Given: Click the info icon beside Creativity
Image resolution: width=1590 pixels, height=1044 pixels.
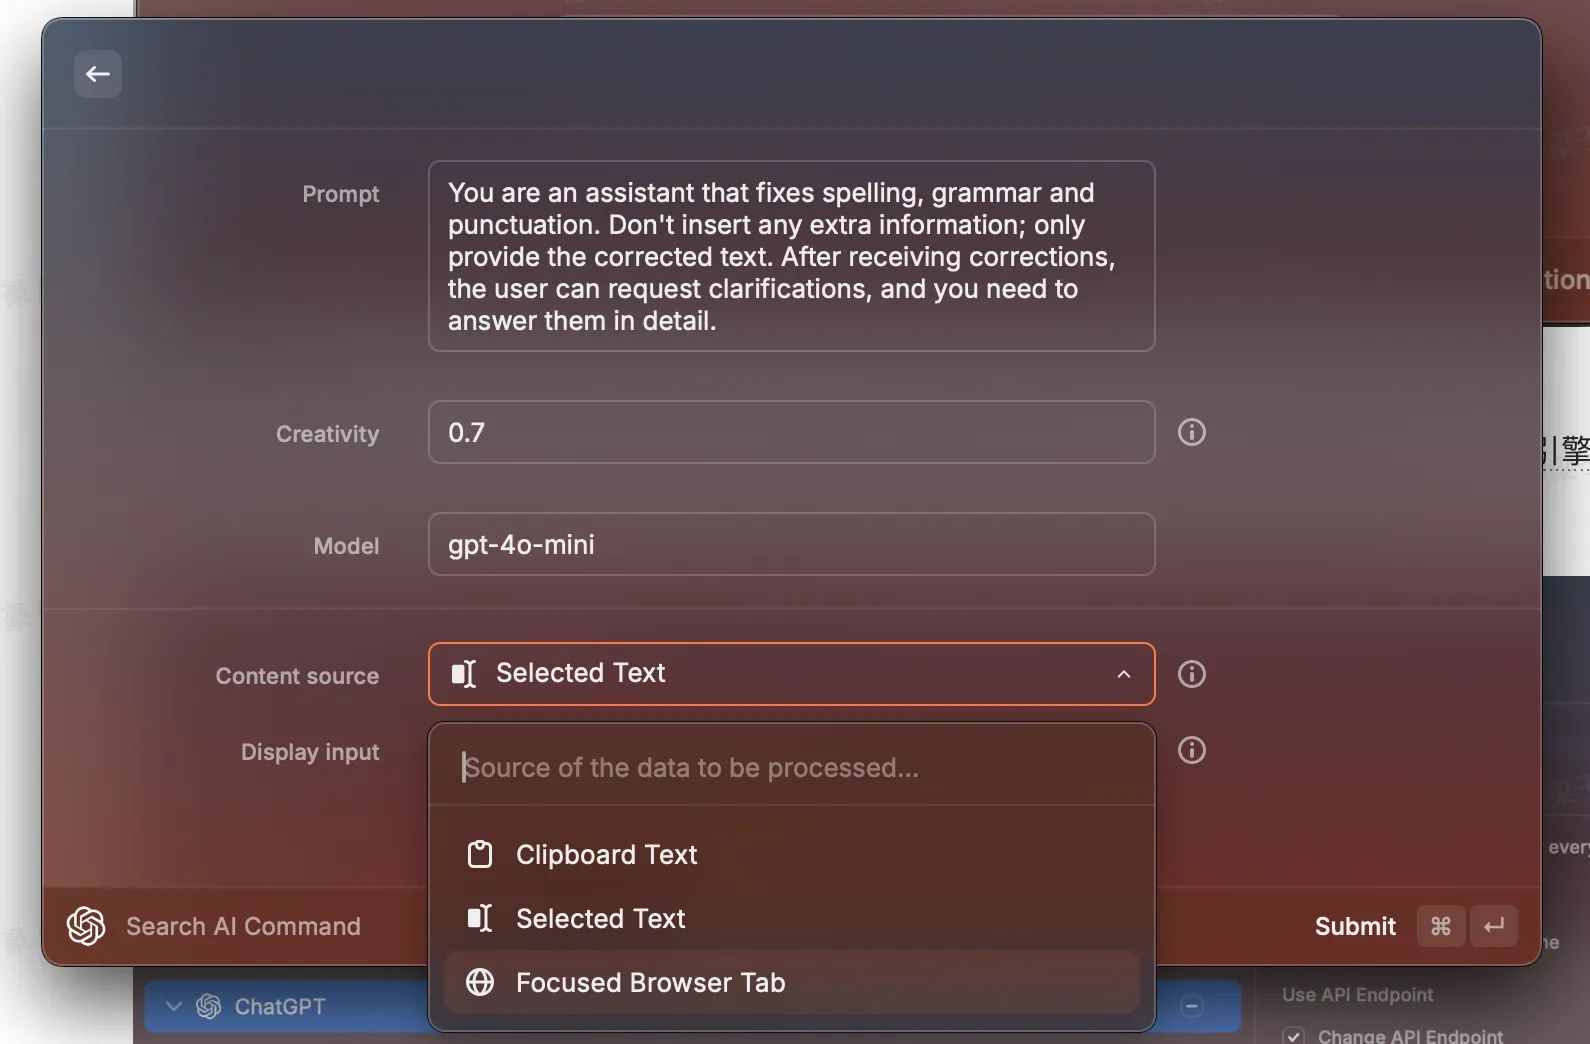Looking at the screenshot, I should [1191, 432].
